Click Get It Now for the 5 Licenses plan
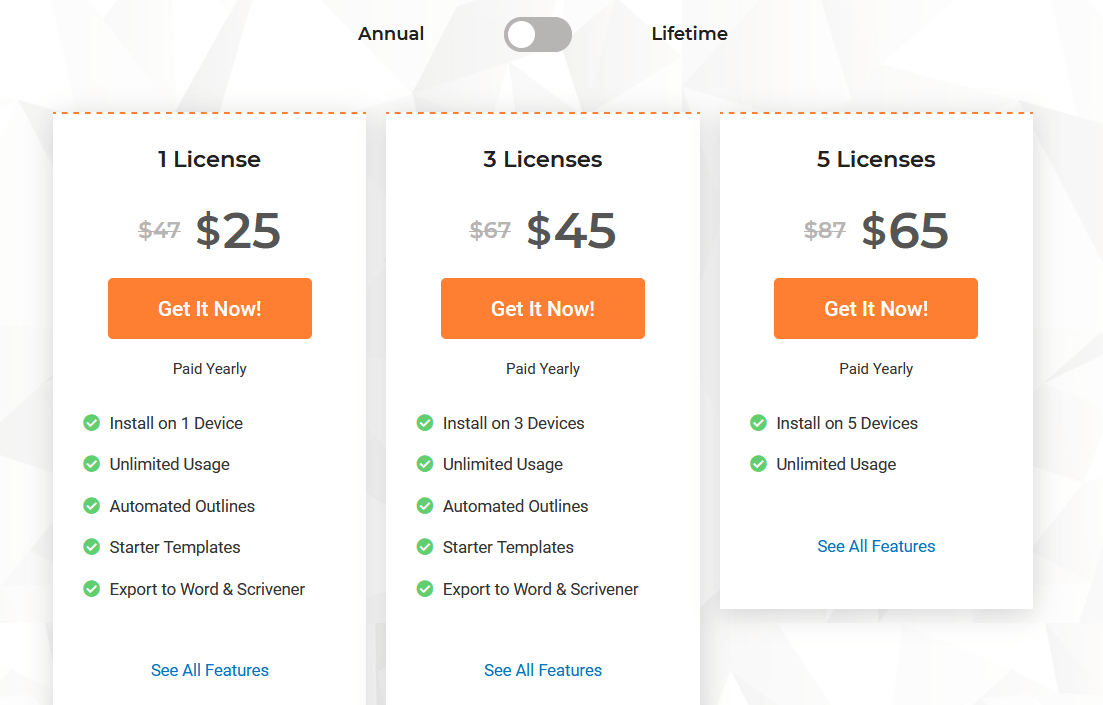1103x705 pixels. tap(876, 308)
